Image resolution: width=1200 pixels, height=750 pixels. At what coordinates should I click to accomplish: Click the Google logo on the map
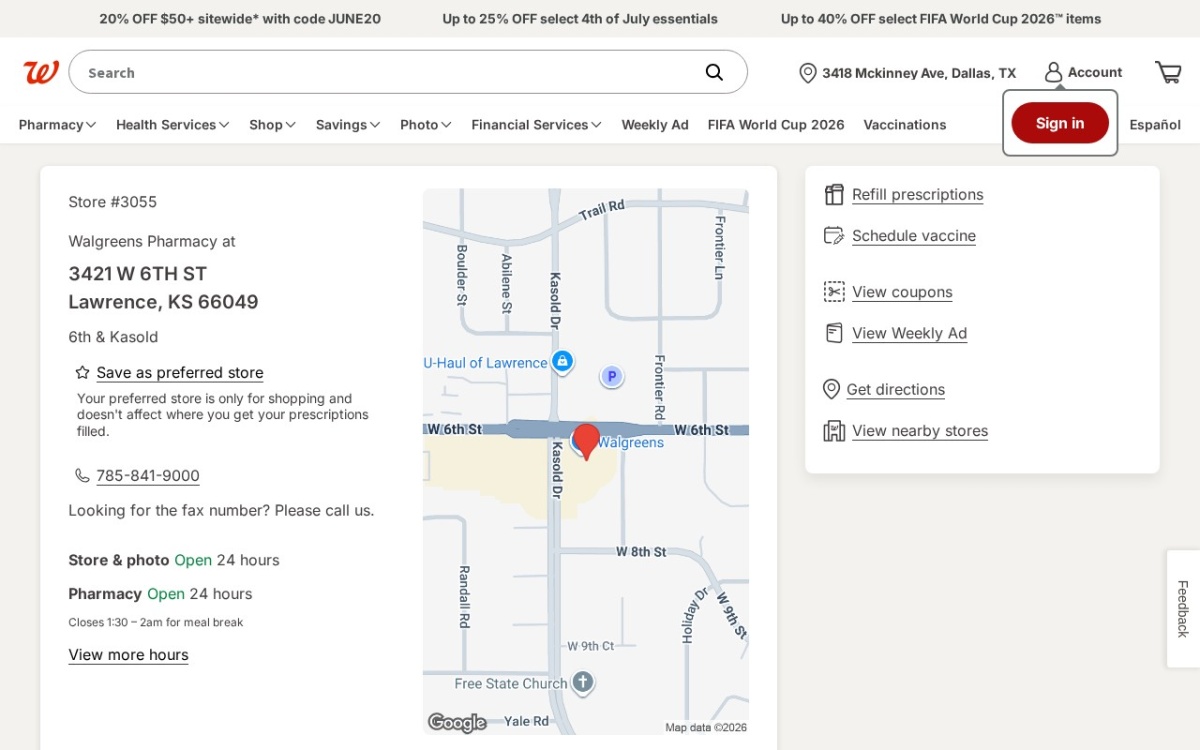(457, 722)
